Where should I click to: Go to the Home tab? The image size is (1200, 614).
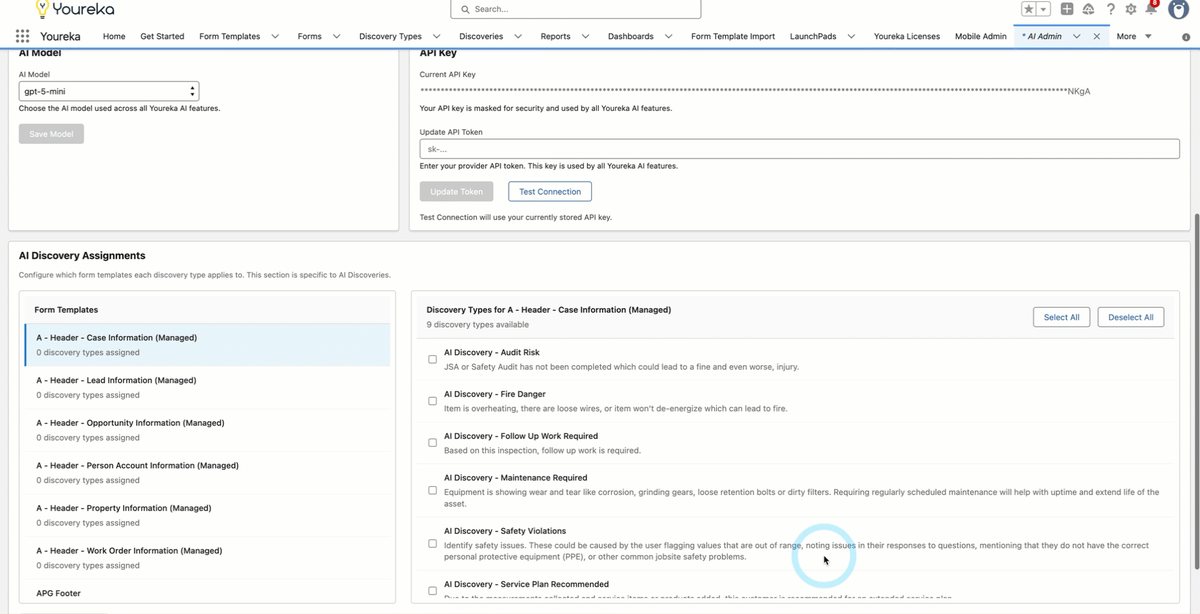[114, 36]
